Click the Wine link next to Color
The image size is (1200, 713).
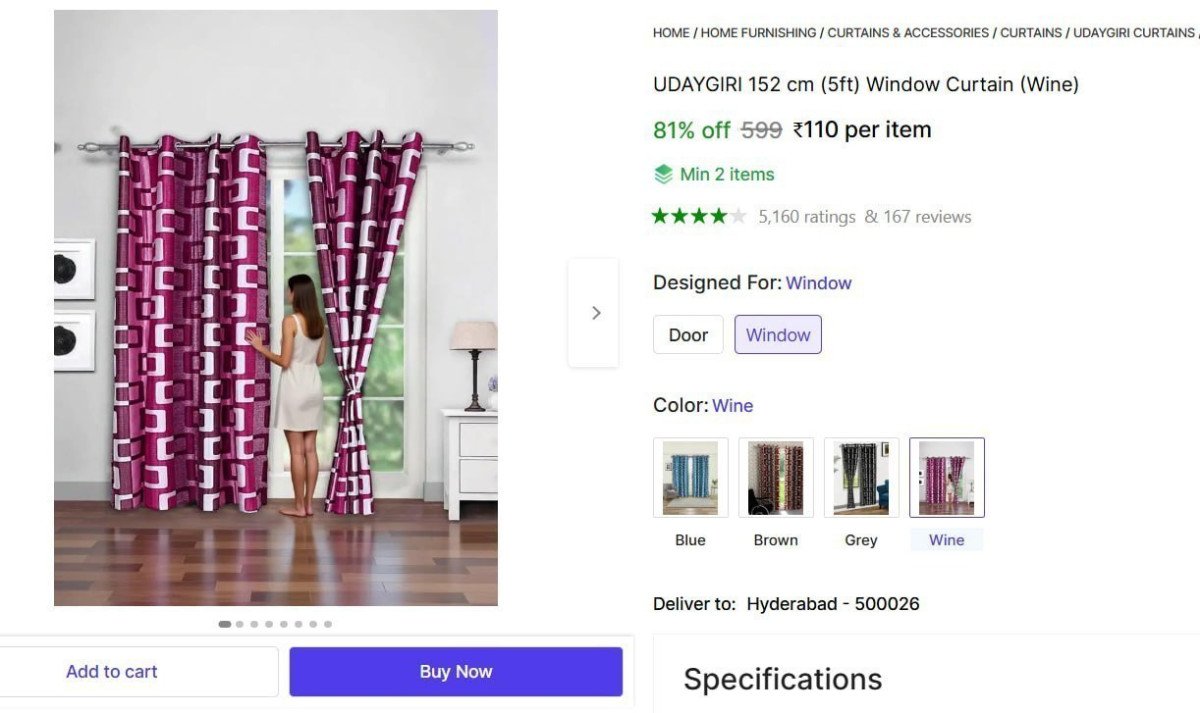click(733, 405)
